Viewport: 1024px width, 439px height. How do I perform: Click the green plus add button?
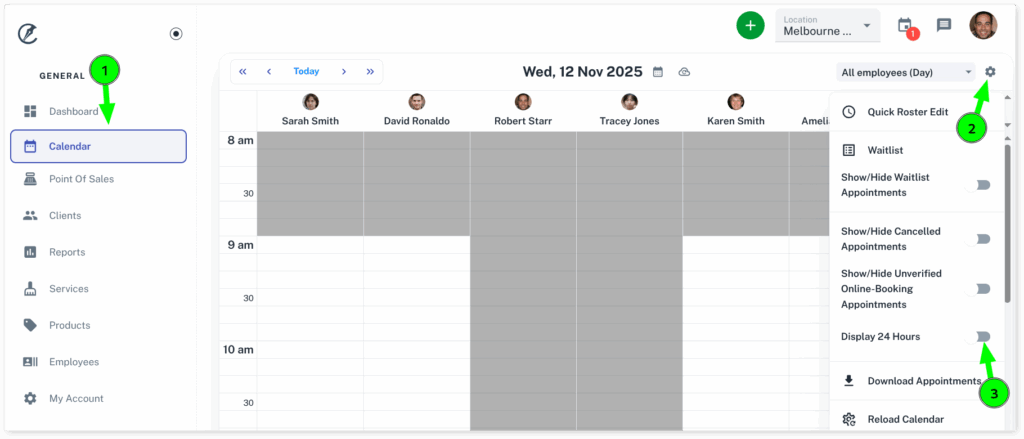click(750, 26)
